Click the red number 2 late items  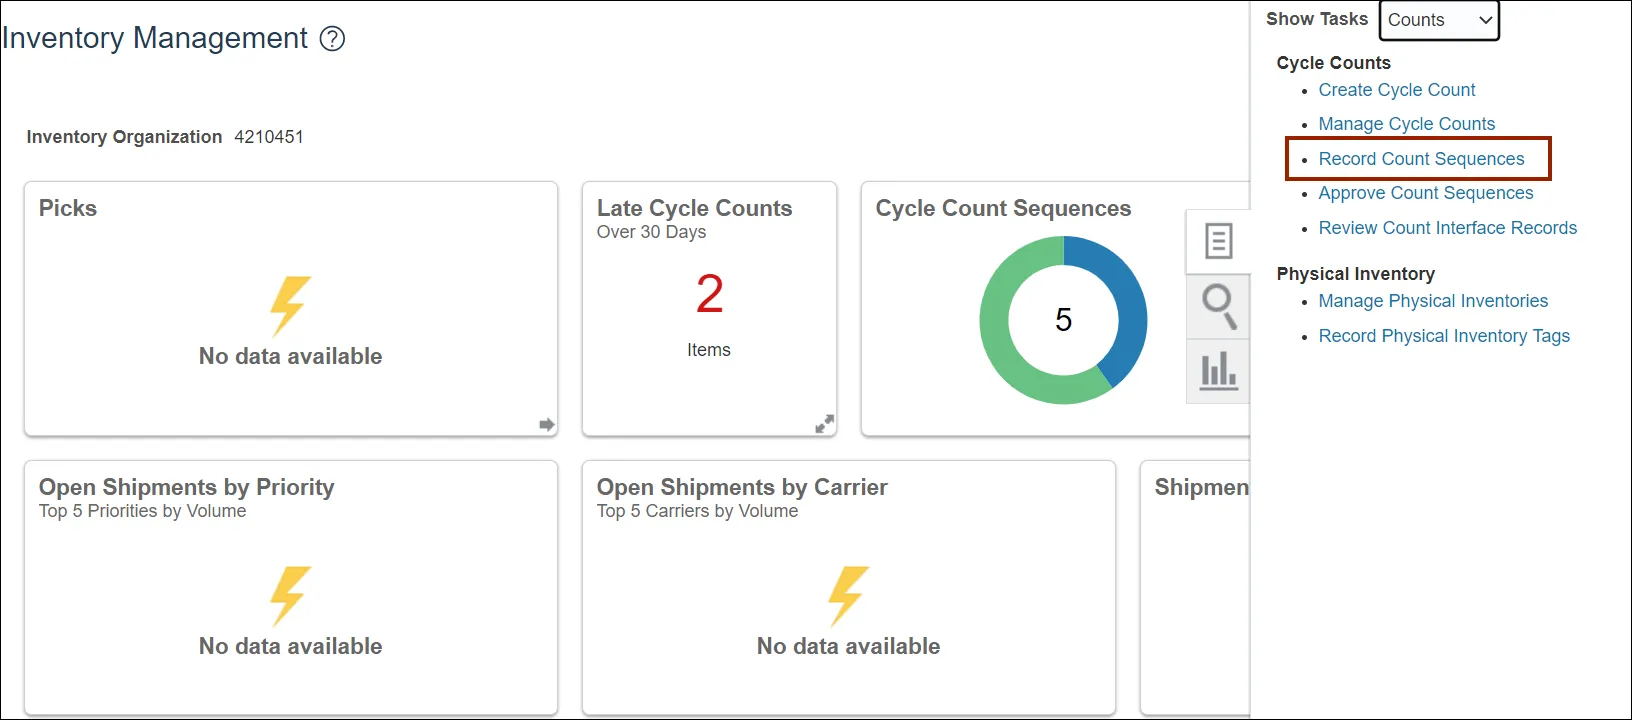709,294
